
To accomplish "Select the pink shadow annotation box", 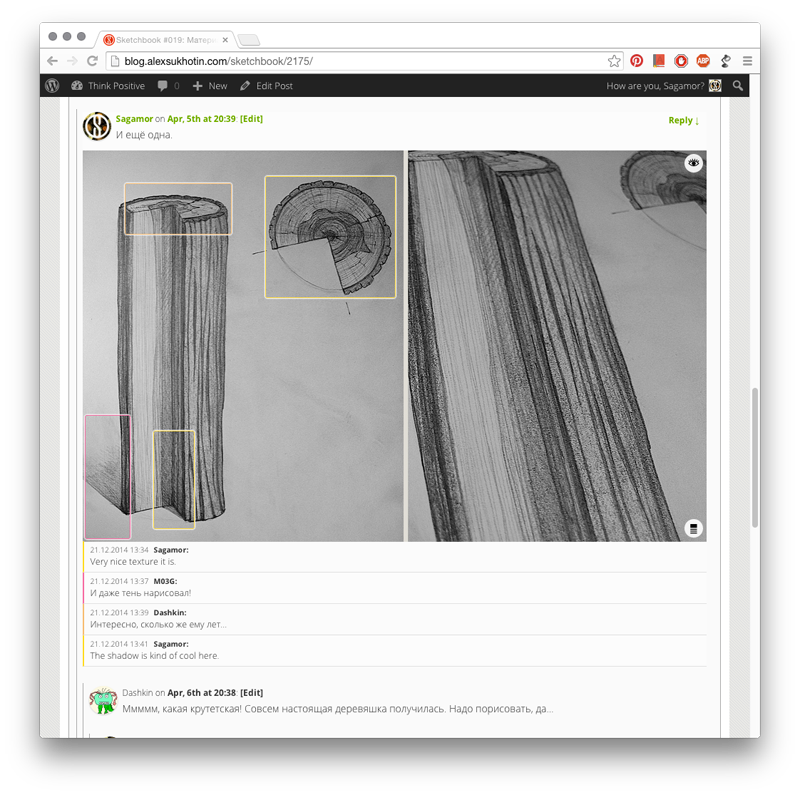I will 108,477.
